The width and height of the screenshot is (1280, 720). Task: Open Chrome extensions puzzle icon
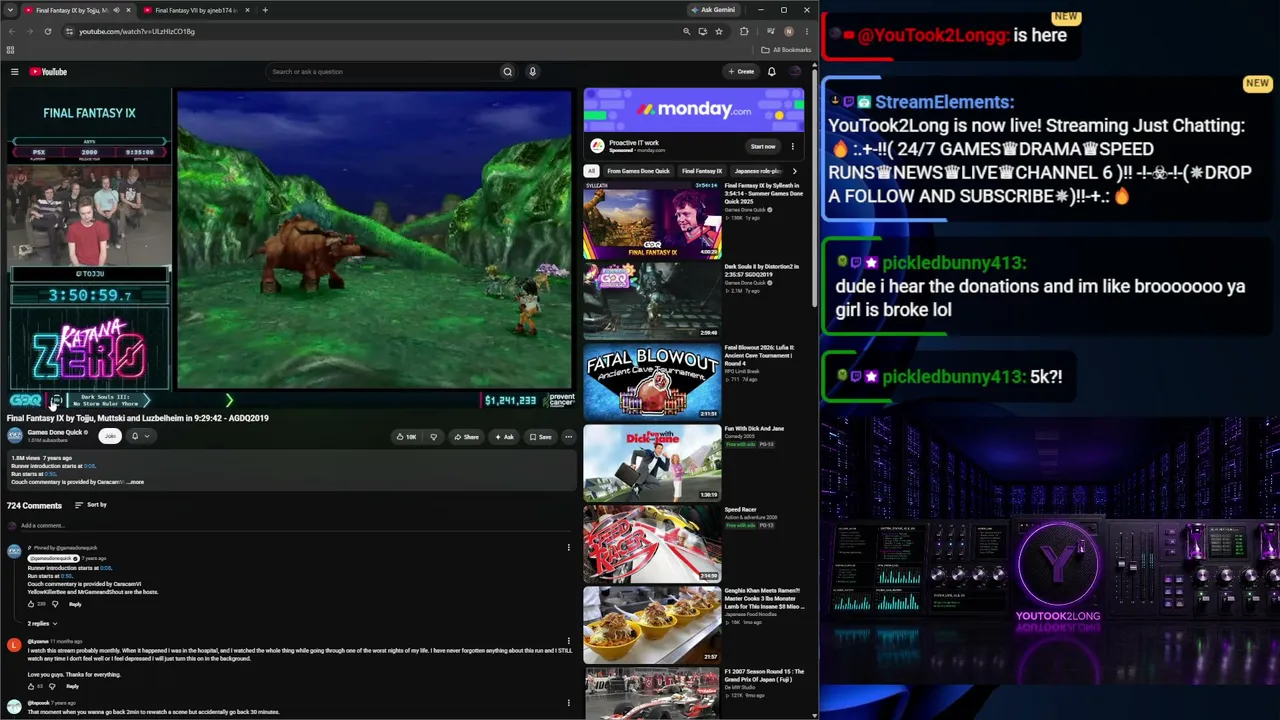744,31
